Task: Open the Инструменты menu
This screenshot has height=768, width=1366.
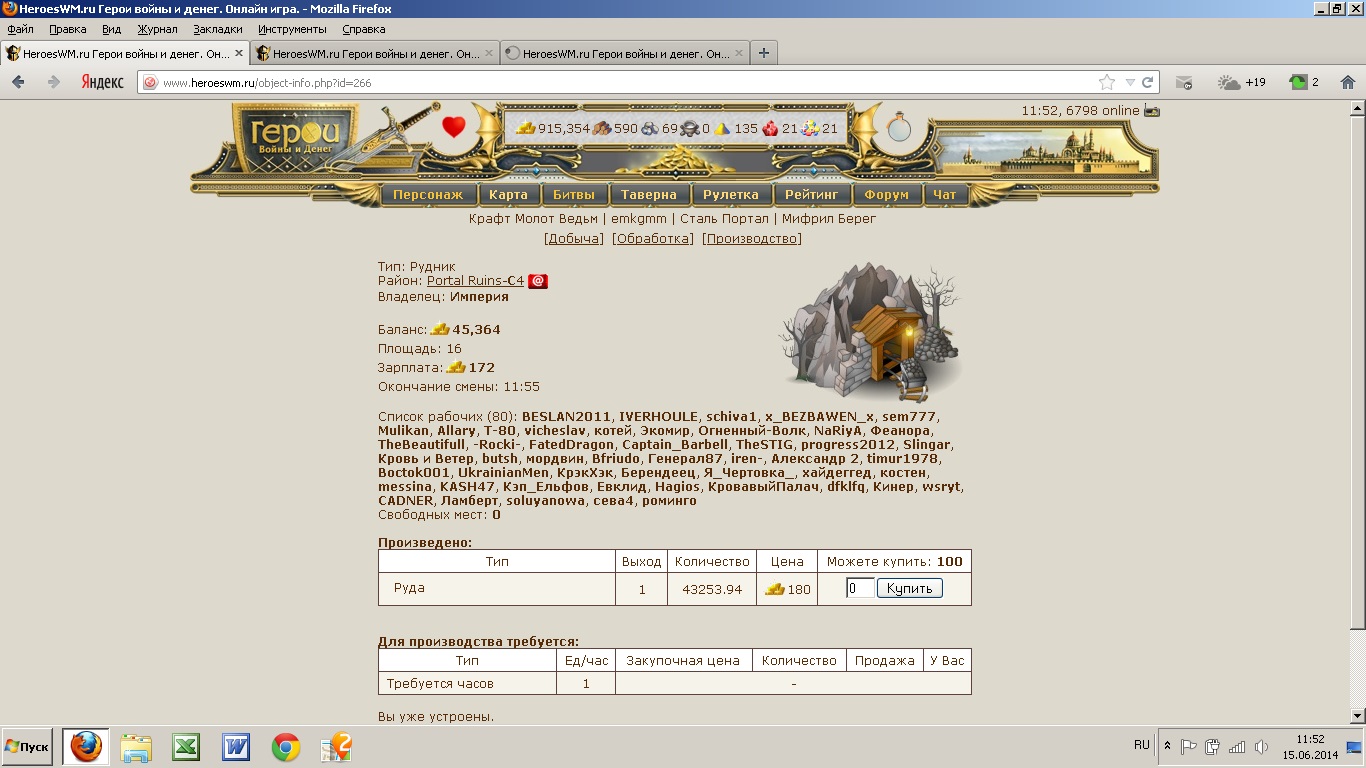Action: coord(292,30)
